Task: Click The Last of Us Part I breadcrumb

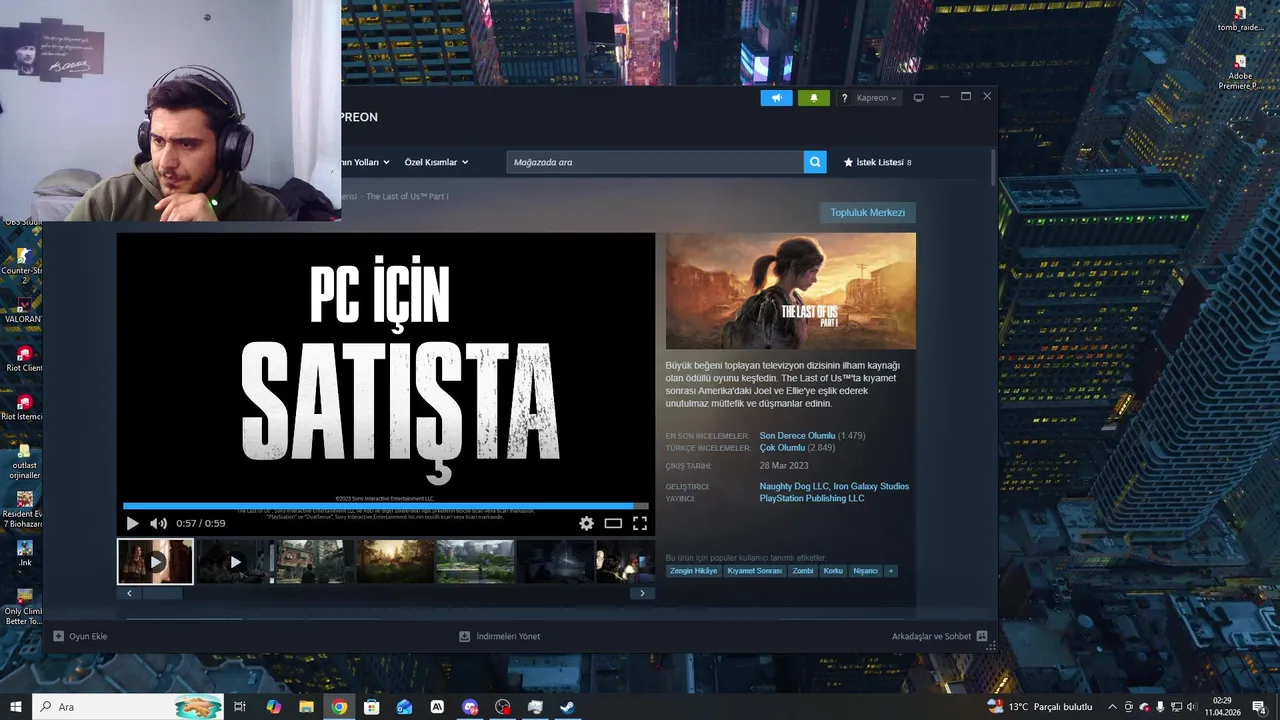Action: tap(407, 197)
